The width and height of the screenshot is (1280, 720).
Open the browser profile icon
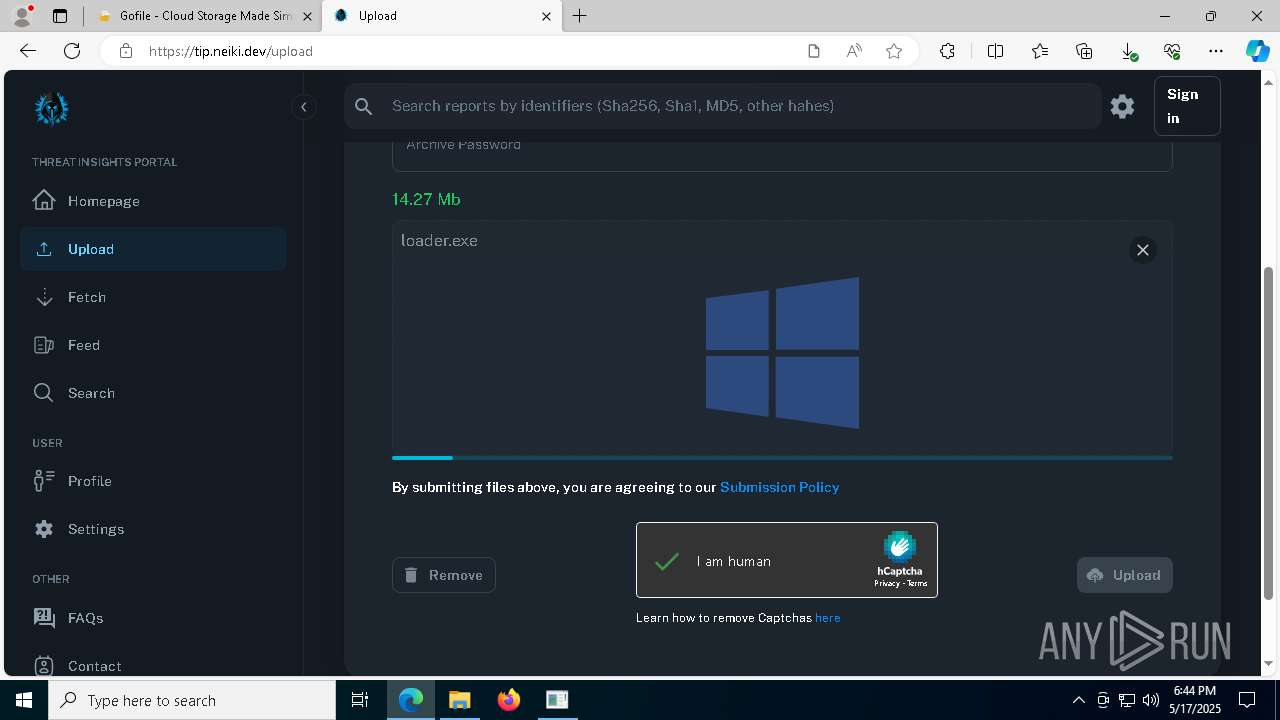click(22, 16)
